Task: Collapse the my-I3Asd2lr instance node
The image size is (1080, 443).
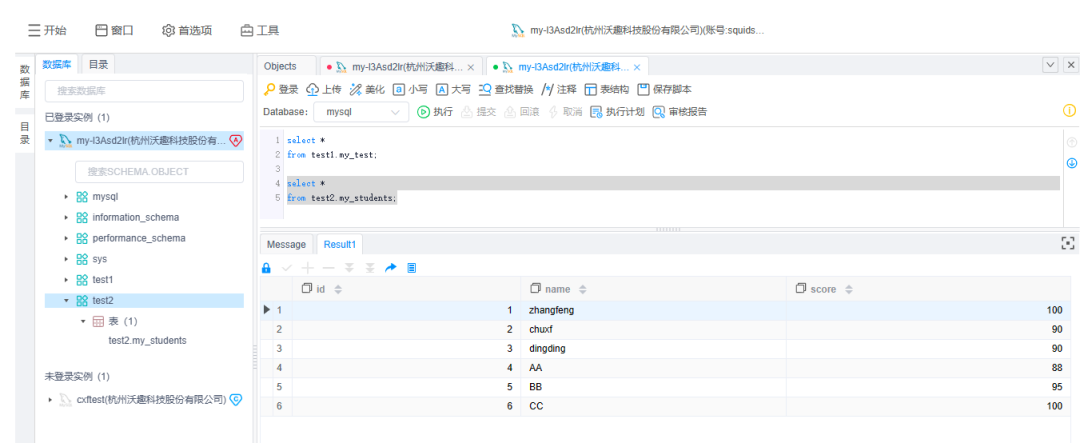Action: (x=50, y=141)
